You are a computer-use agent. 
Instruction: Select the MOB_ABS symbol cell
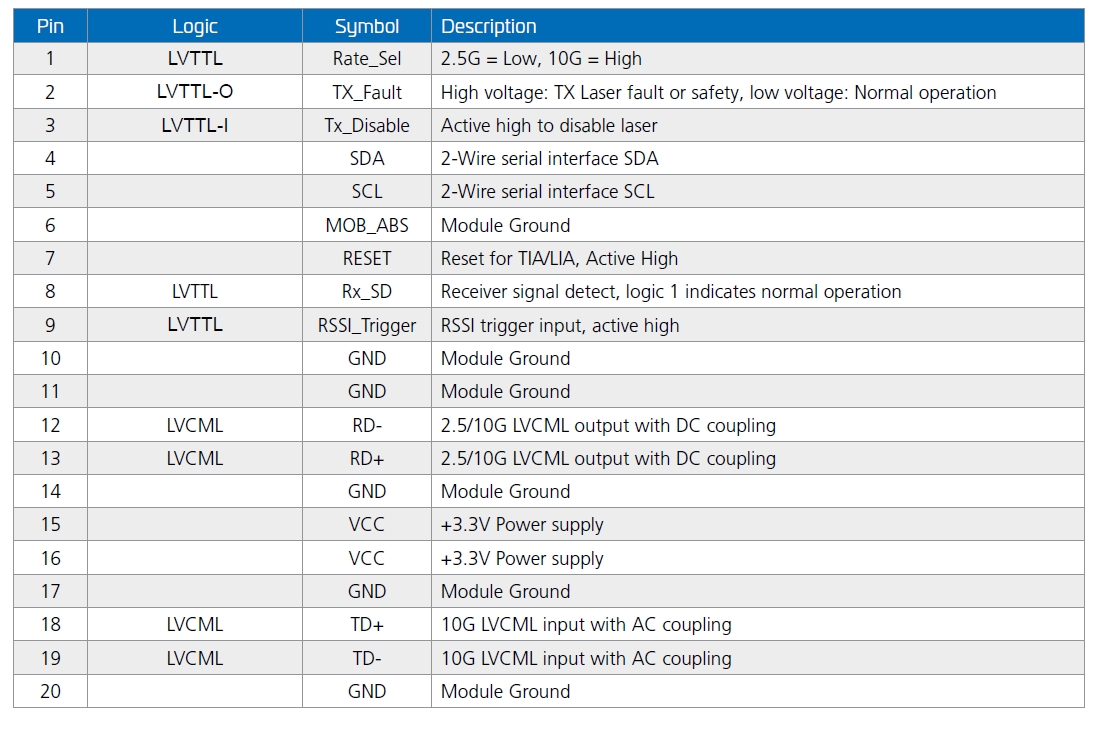[x=367, y=225]
